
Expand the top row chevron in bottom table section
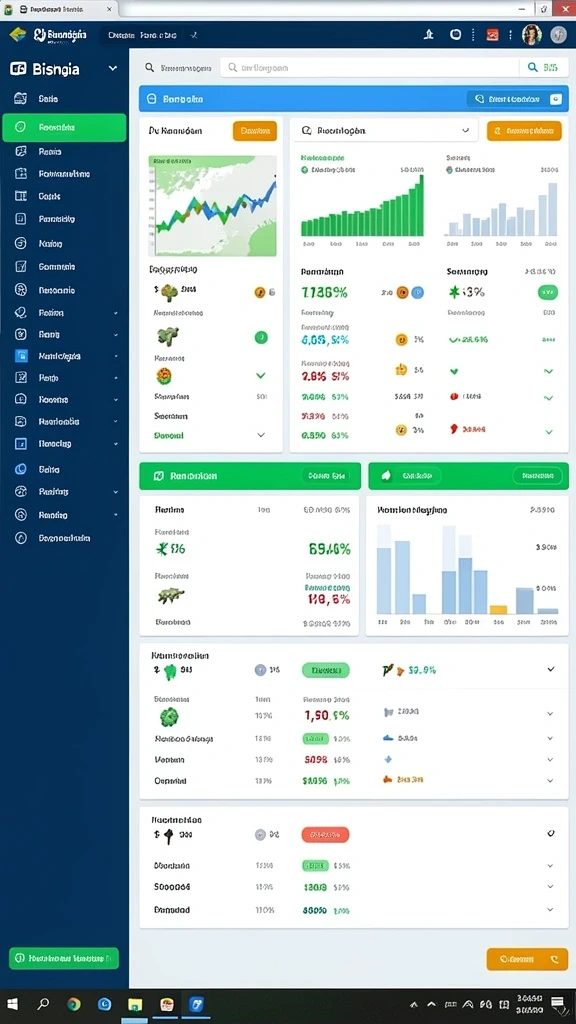[551, 833]
